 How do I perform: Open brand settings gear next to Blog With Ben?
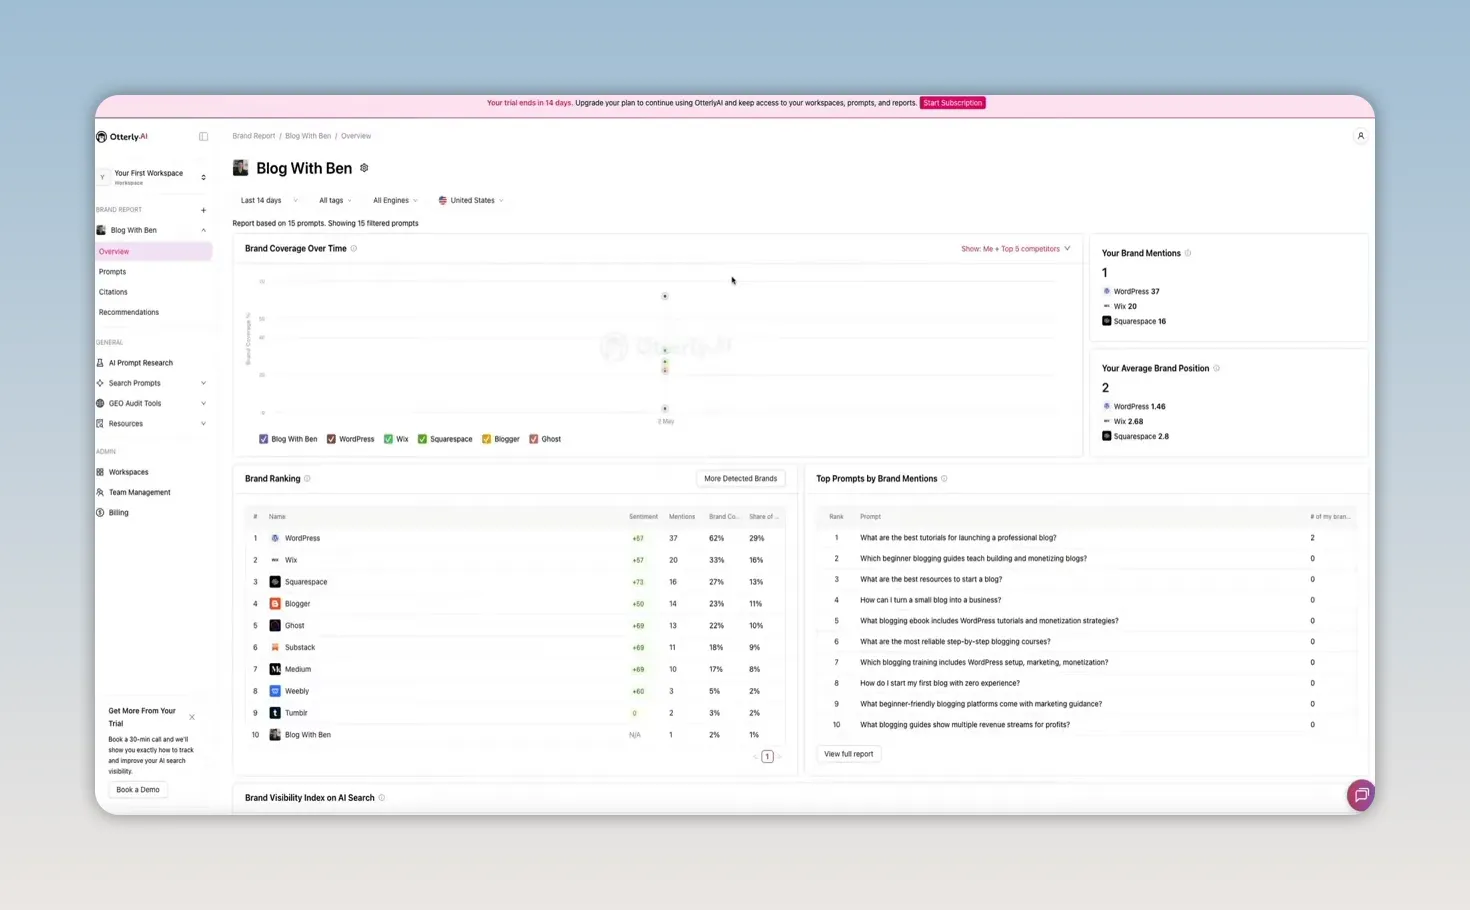pos(364,168)
